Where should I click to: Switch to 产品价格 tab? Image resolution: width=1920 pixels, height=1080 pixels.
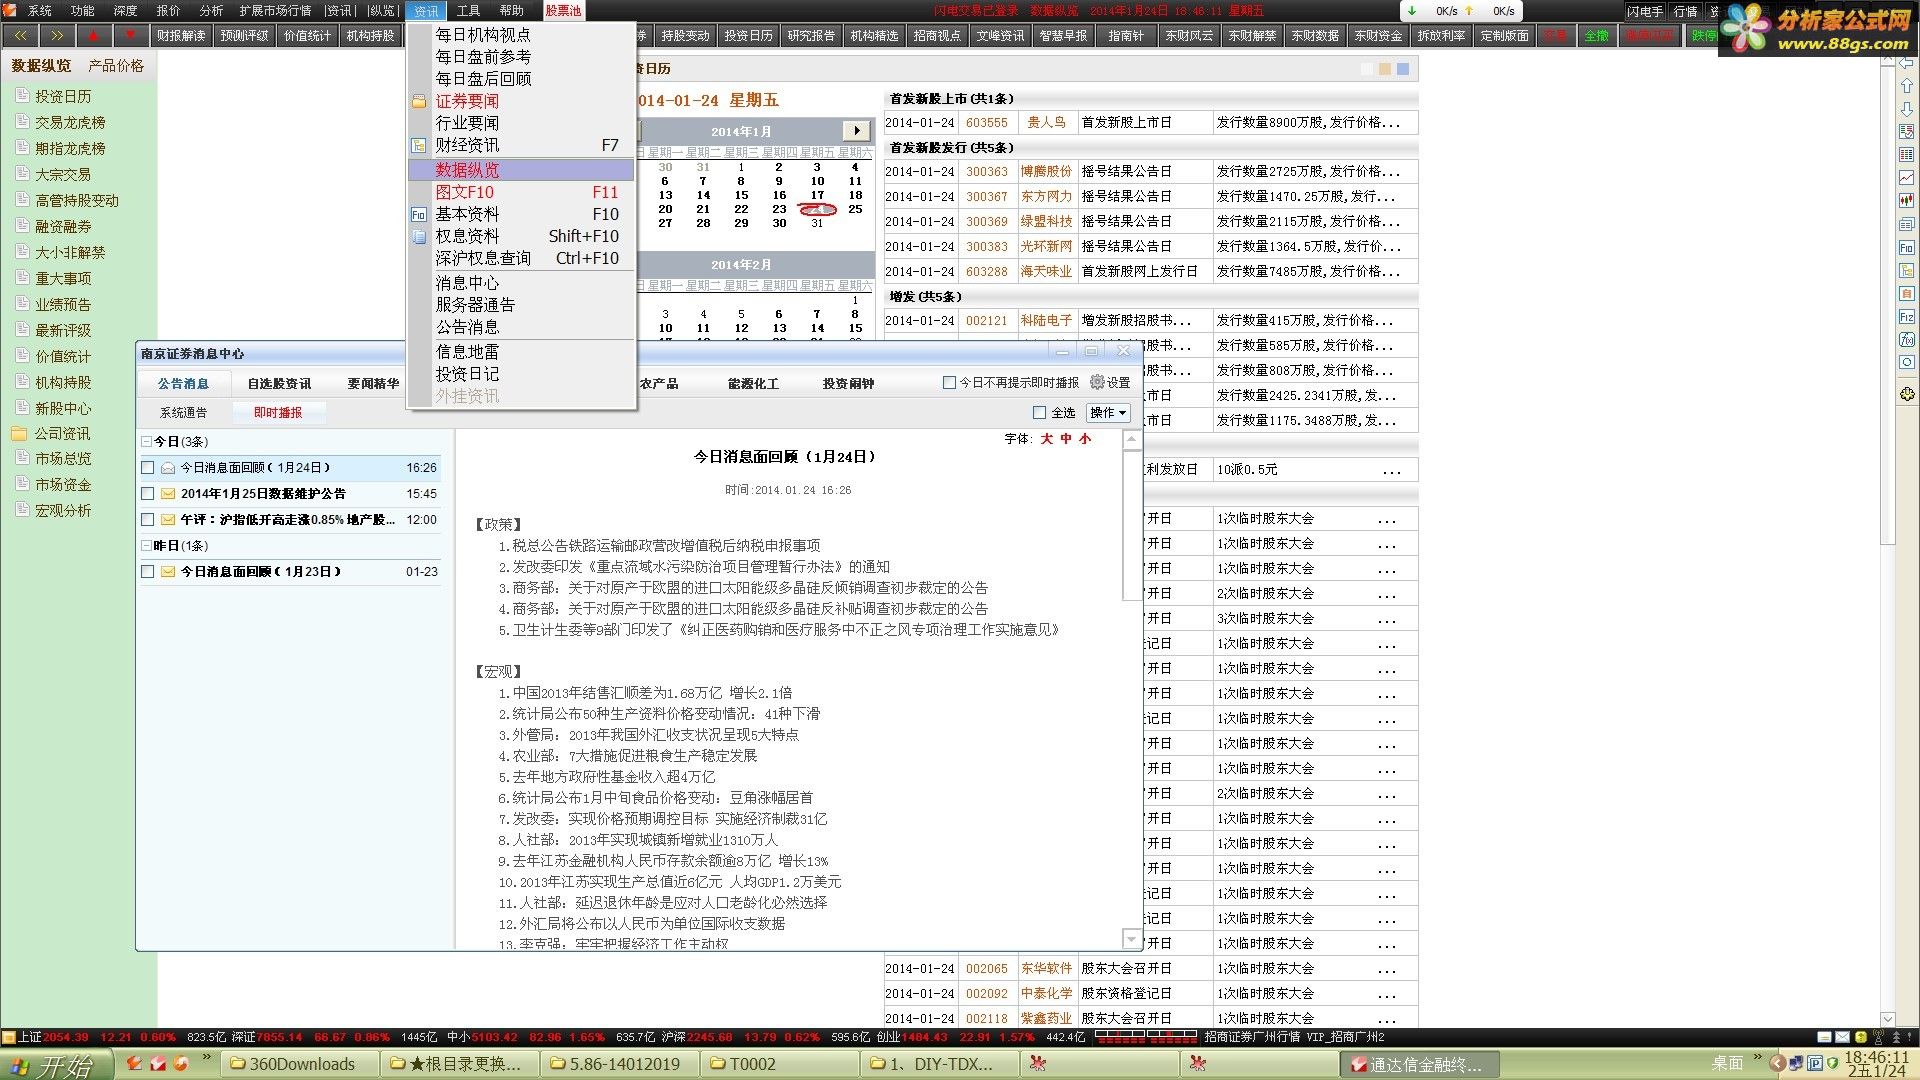coord(116,66)
